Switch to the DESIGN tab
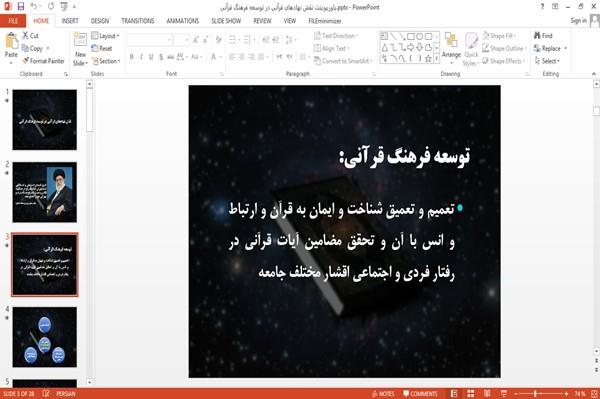 coord(99,21)
